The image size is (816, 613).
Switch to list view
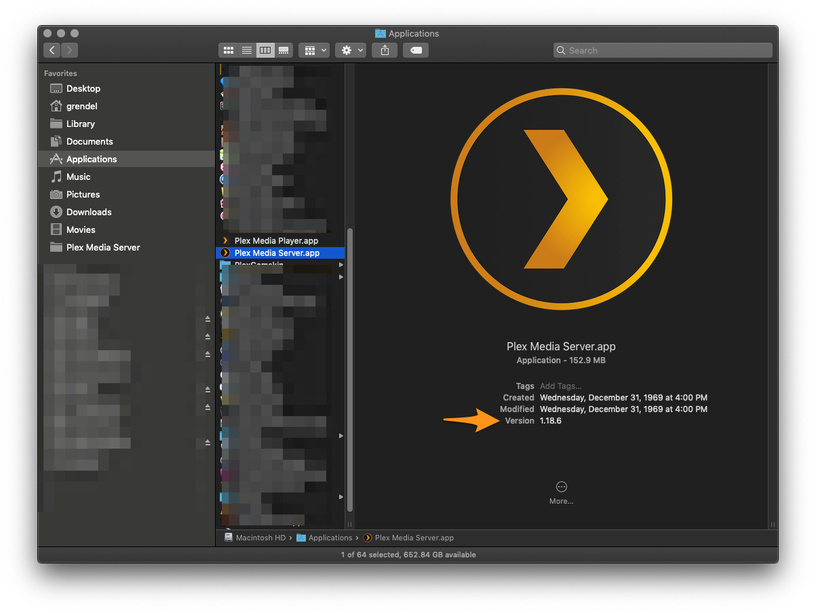click(x=247, y=50)
